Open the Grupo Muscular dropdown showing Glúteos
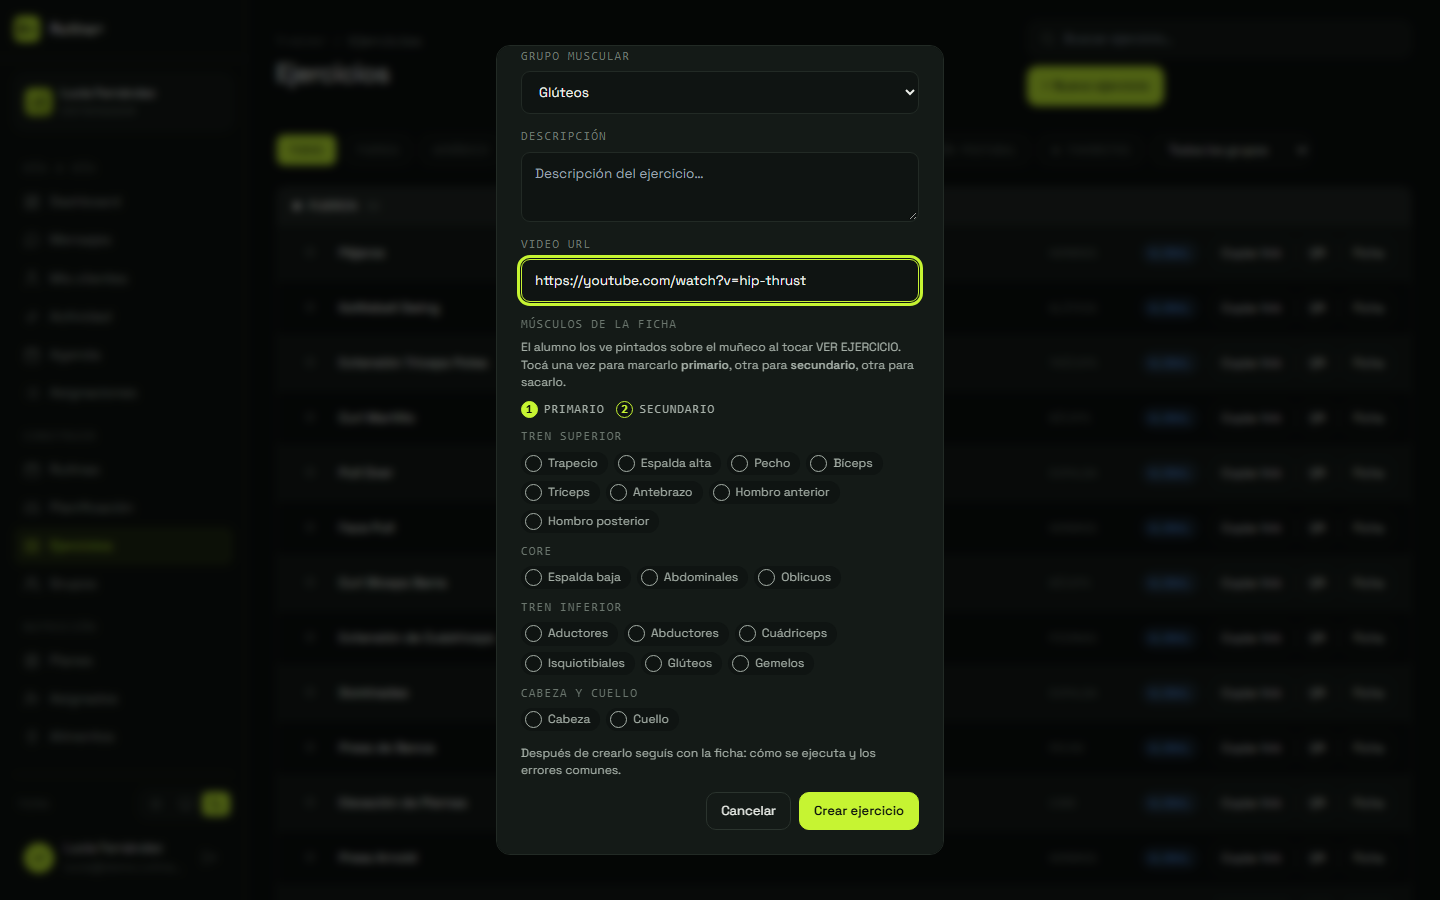1440x900 pixels. coord(719,92)
